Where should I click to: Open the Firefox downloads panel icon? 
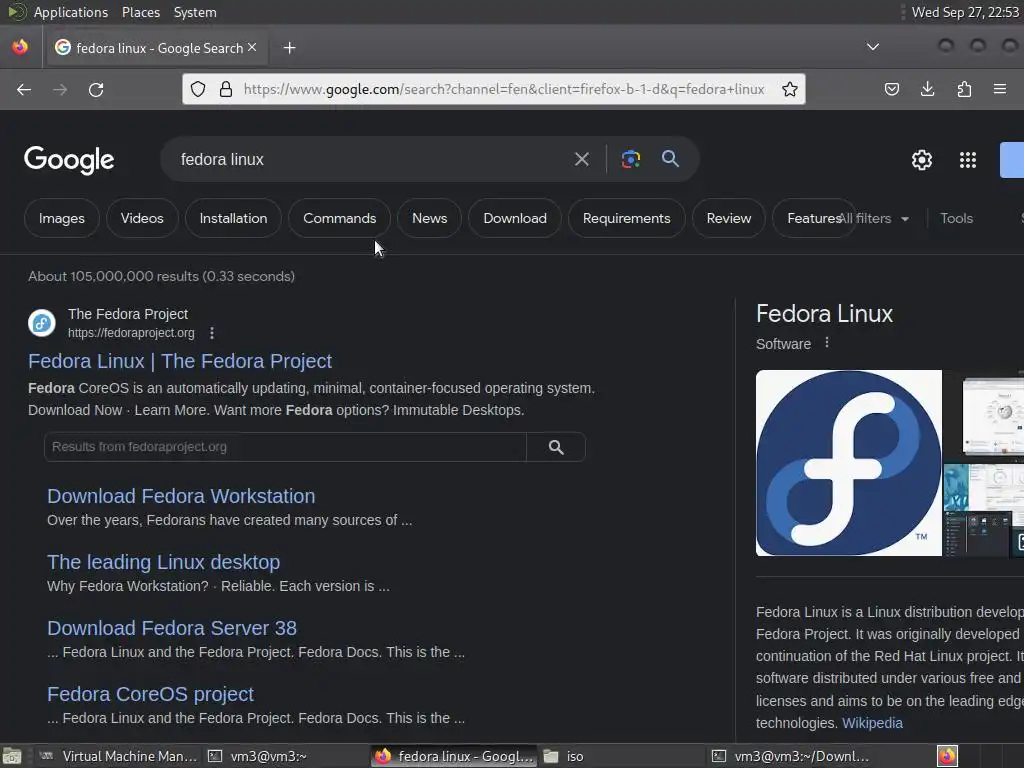point(927,89)
